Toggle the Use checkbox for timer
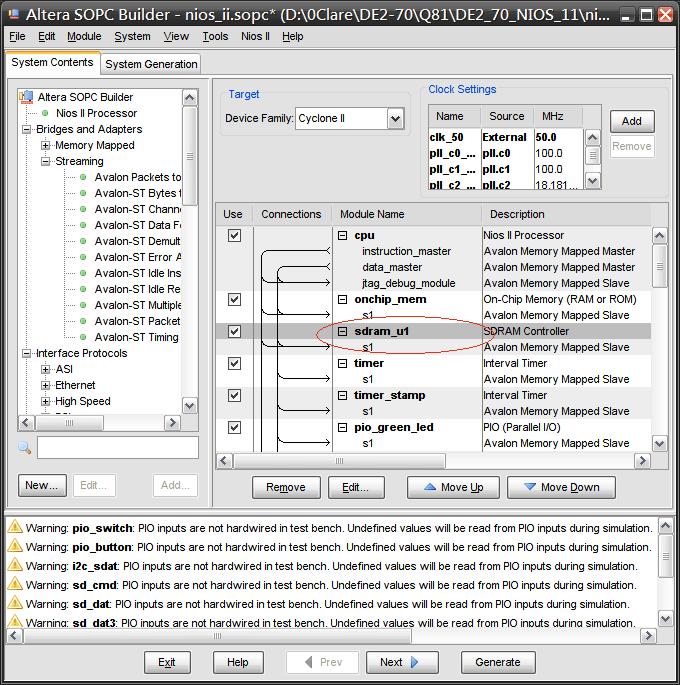This screenshot has height=685, width=680. pyautogui.click(x=235, y=363)
